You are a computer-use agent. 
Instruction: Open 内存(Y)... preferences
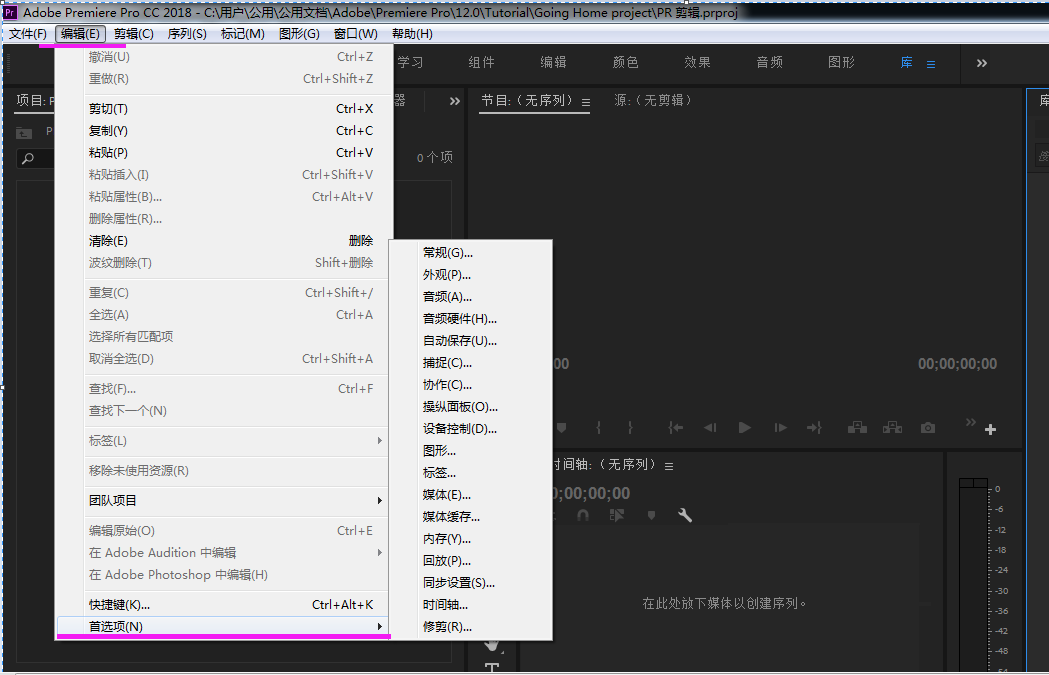pyautogui.click(x=471, y=539)
